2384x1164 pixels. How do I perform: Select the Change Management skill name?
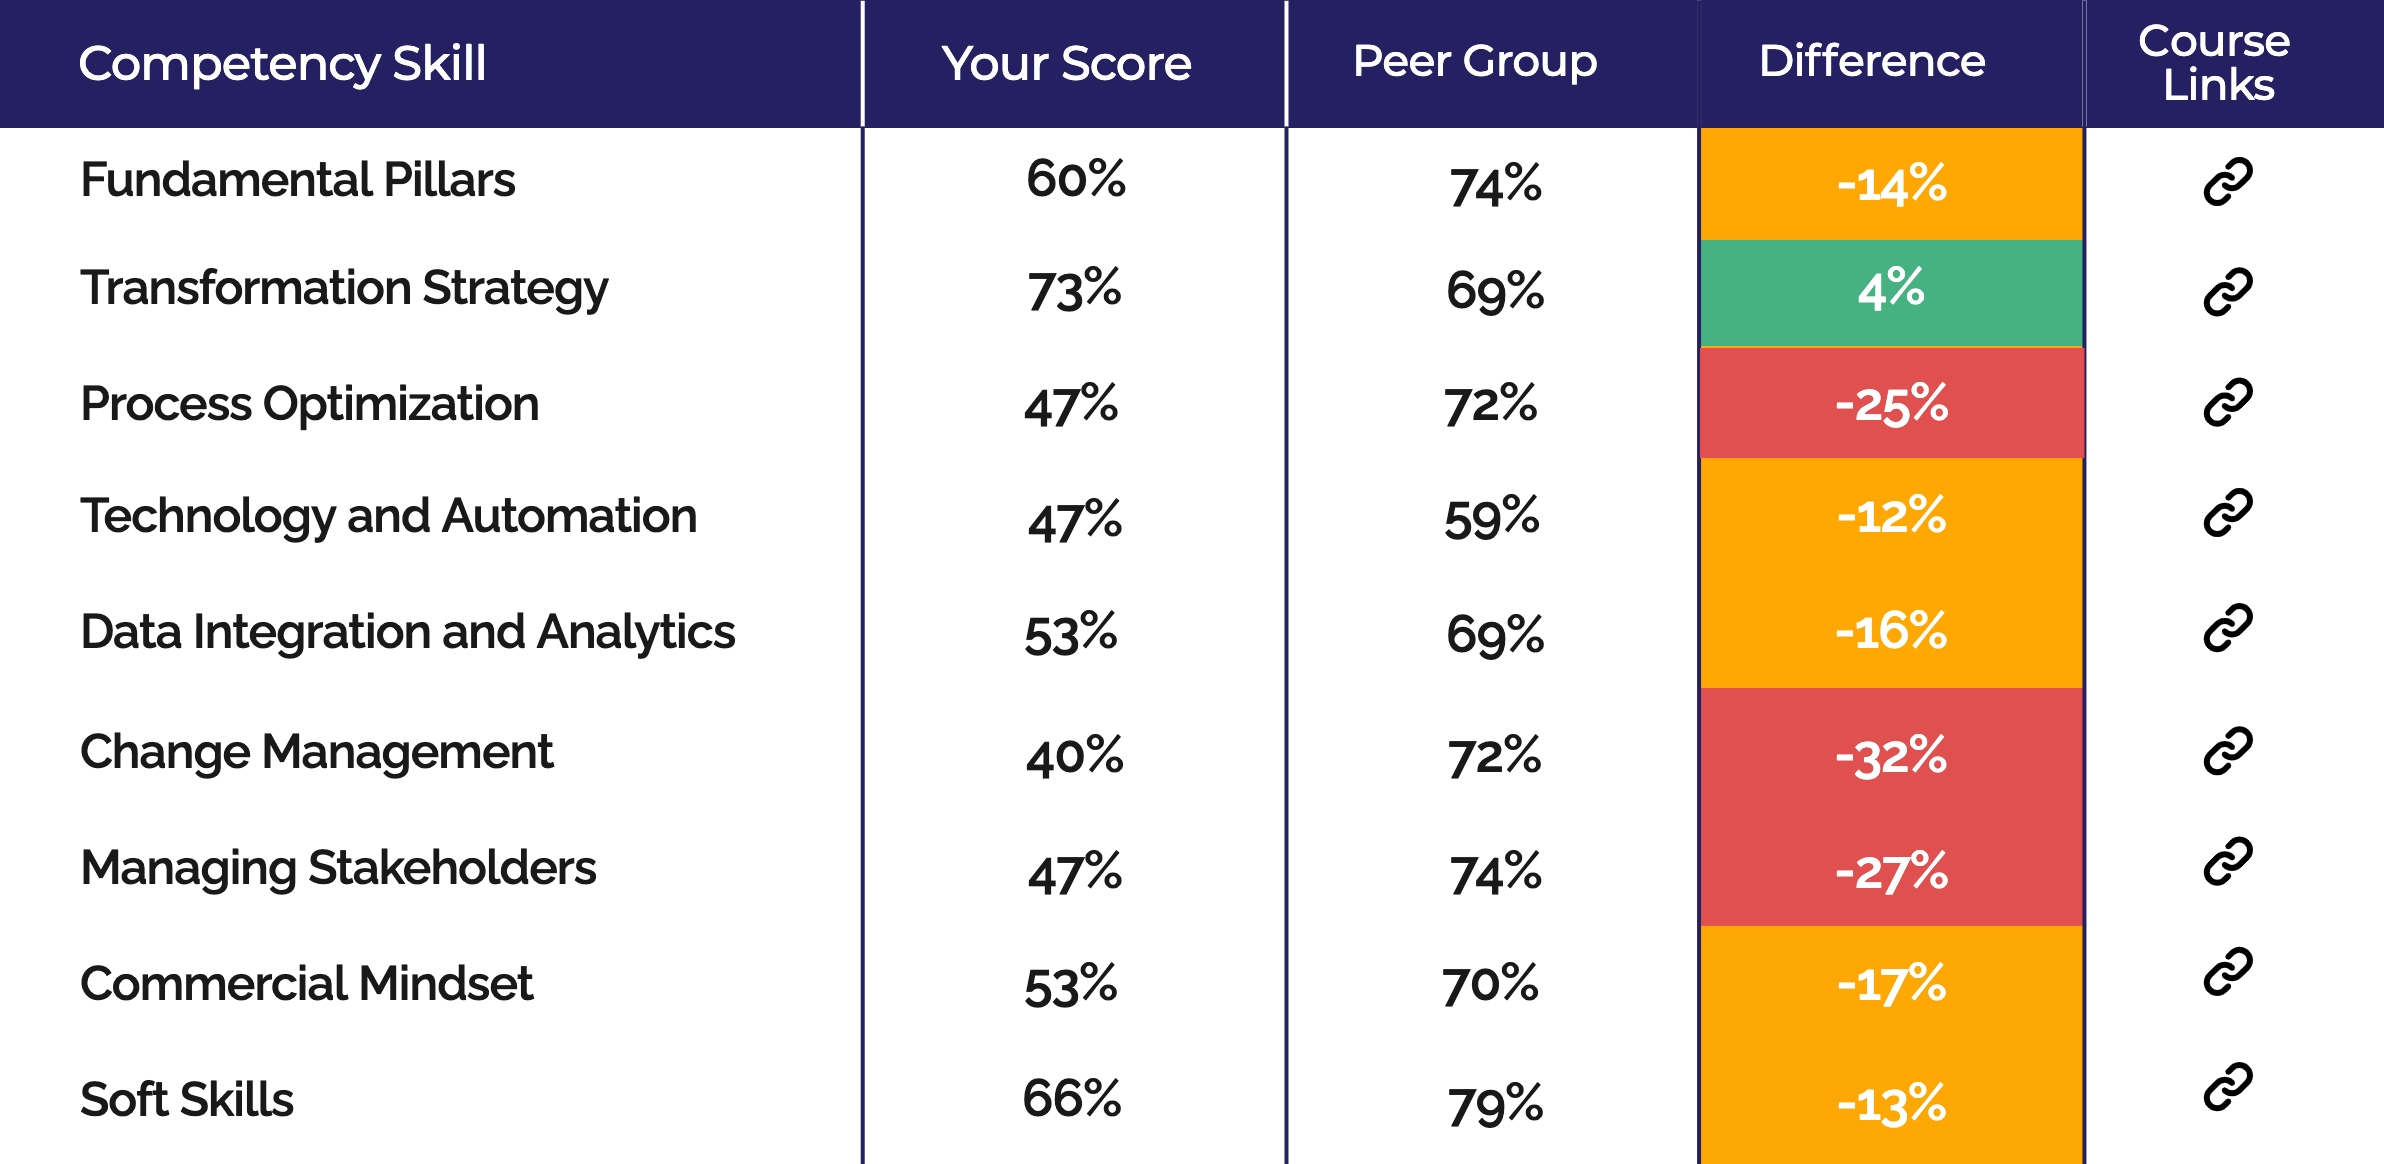[x=316, y=752]
